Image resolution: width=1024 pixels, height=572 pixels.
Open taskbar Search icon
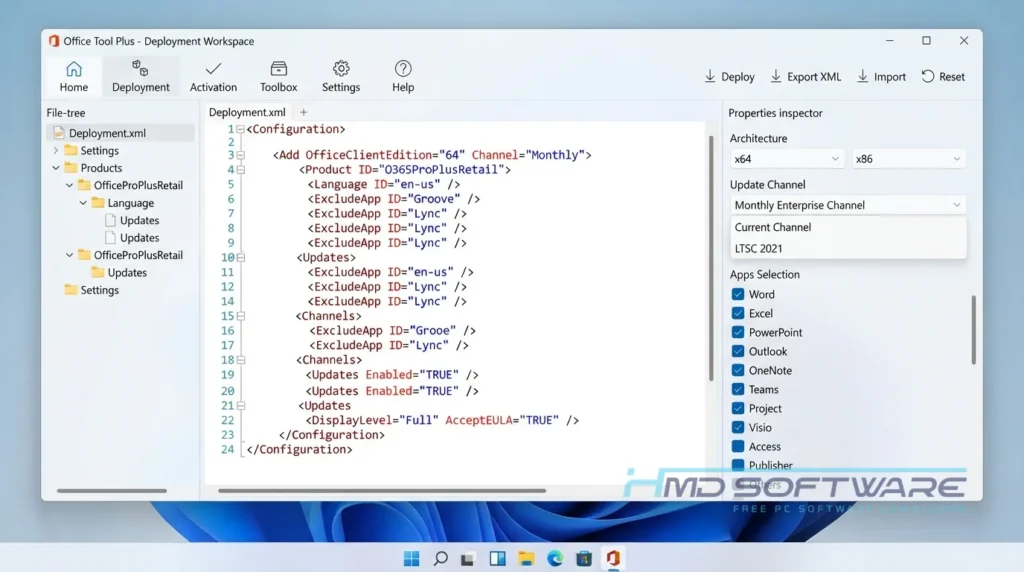441,558
